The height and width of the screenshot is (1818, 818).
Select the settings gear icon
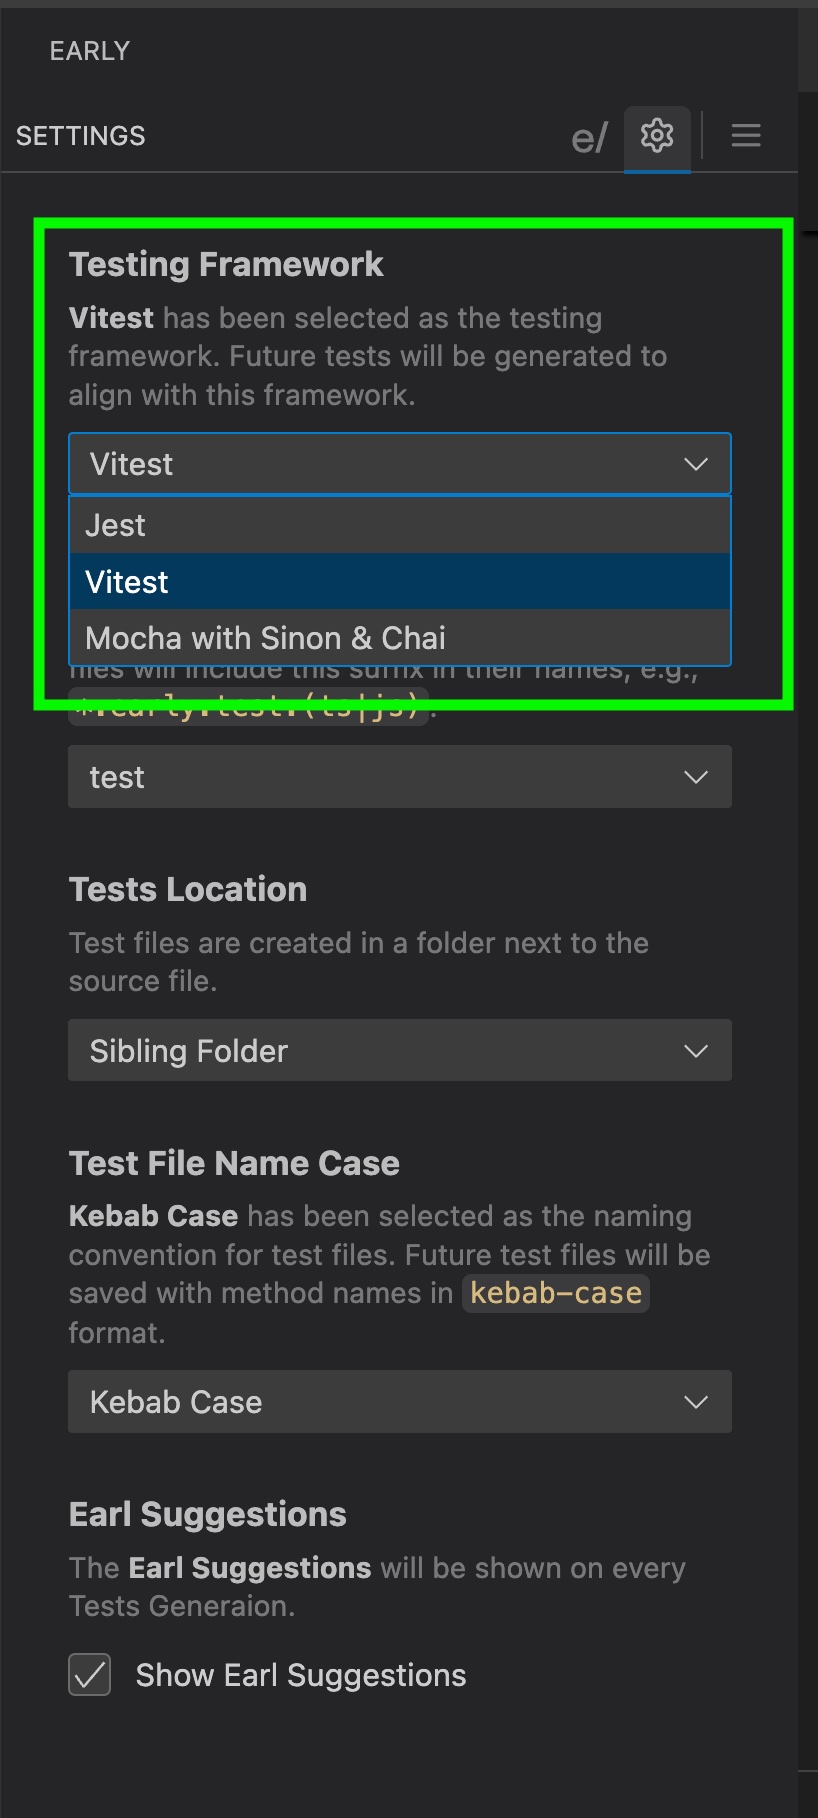657,136
